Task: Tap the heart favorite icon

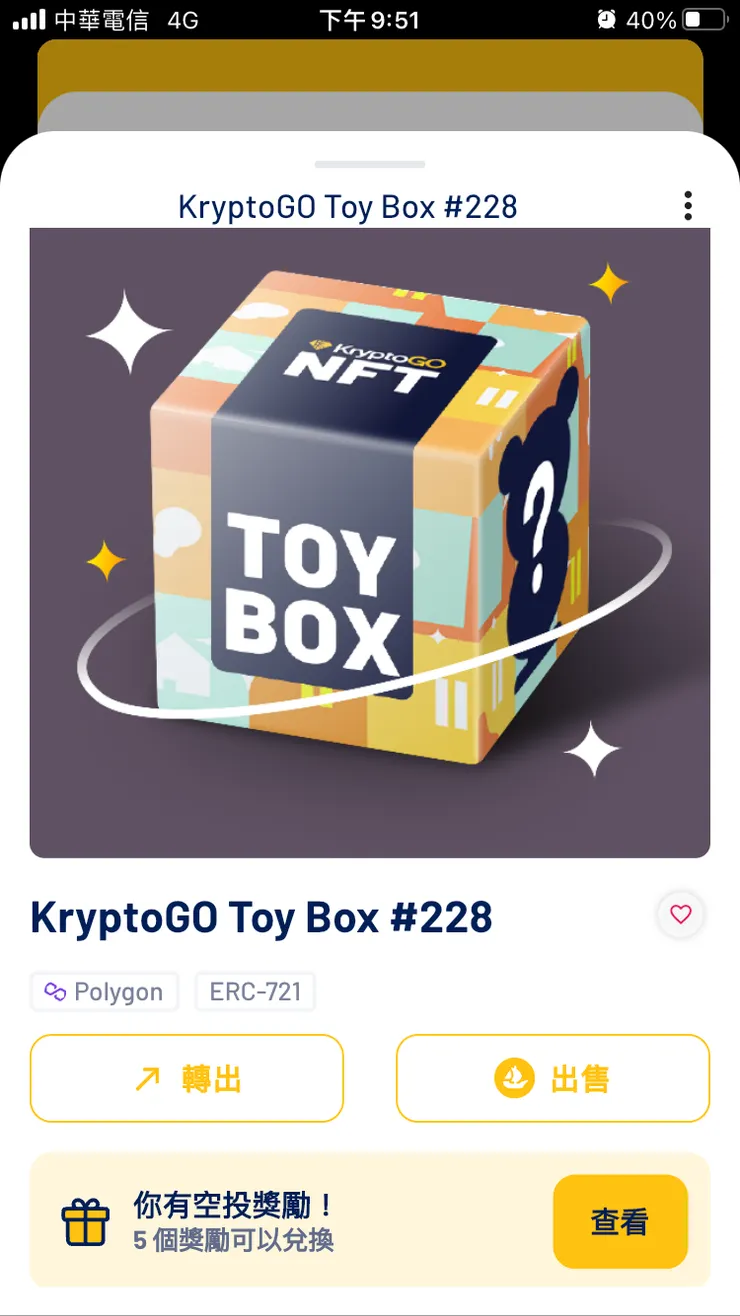Action: (x=681, y=915)
